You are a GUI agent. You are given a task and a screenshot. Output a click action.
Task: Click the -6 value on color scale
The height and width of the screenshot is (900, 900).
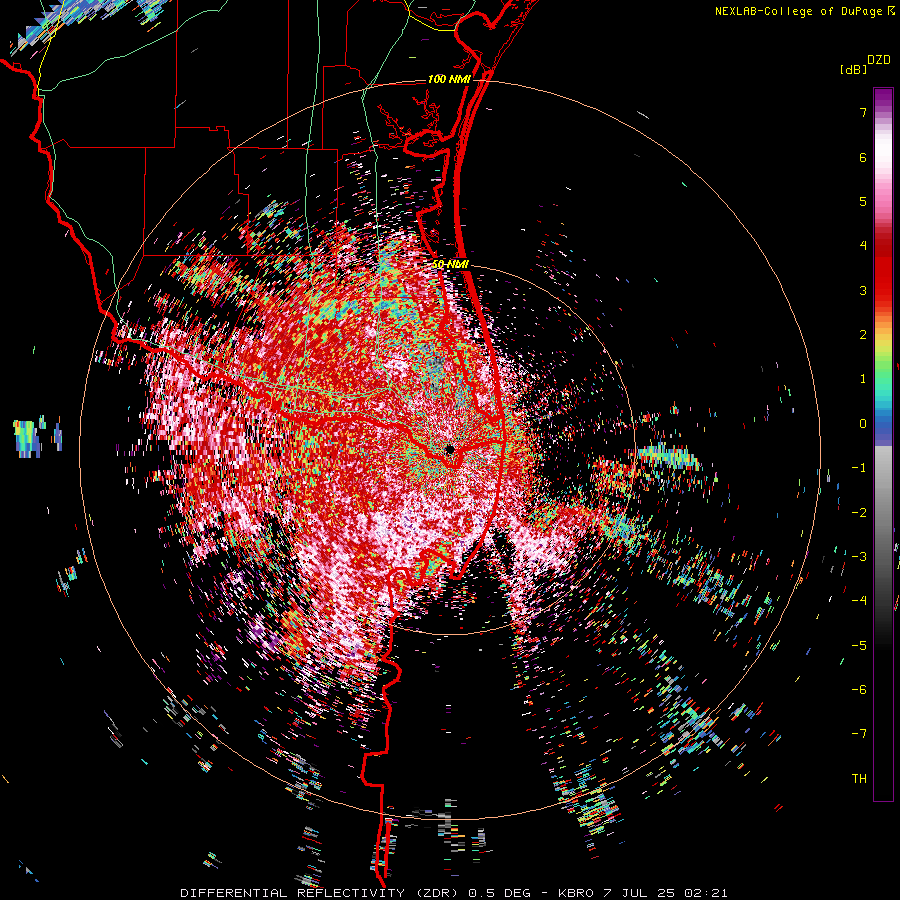click(859, 690)
